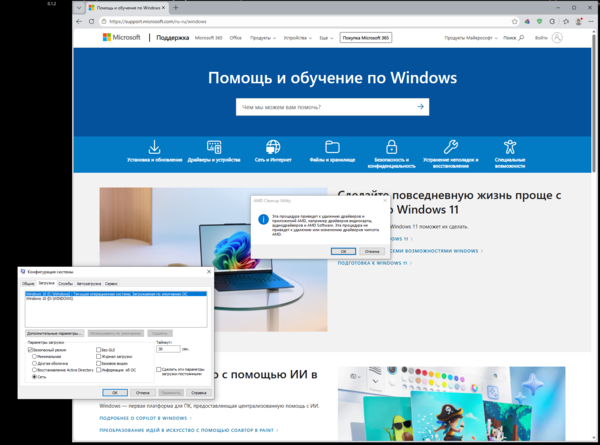Go back with browser back arrow
Screen dimensions: 600x445
point(79,21)
